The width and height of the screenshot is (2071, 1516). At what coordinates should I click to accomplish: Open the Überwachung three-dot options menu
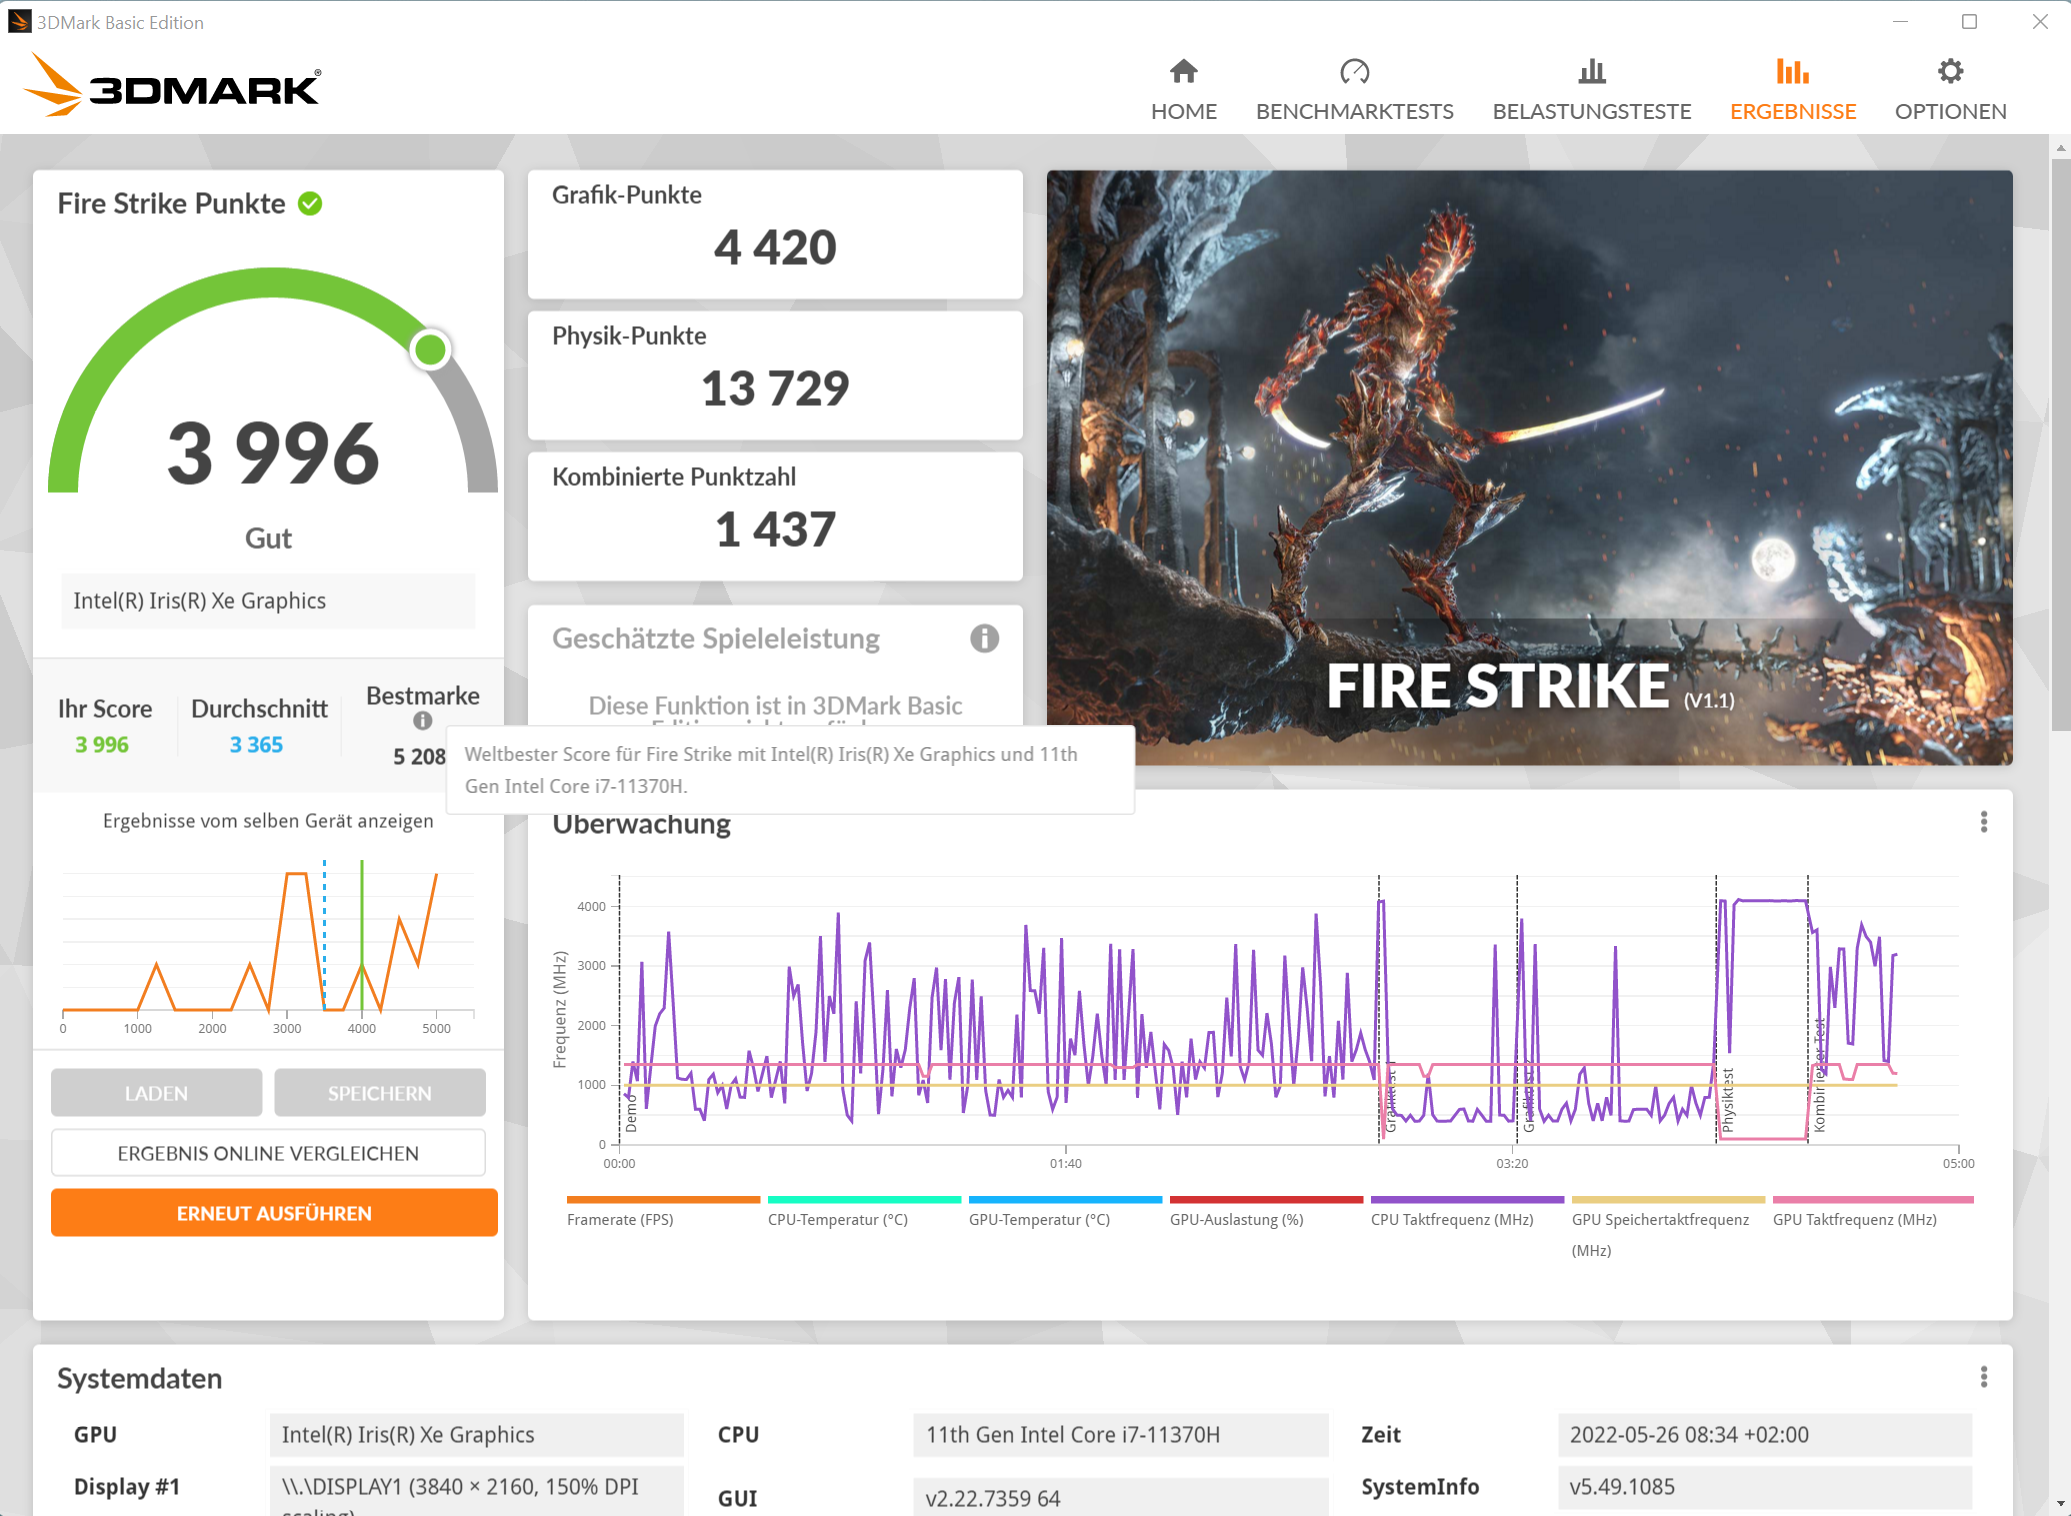pos(1984,821)
